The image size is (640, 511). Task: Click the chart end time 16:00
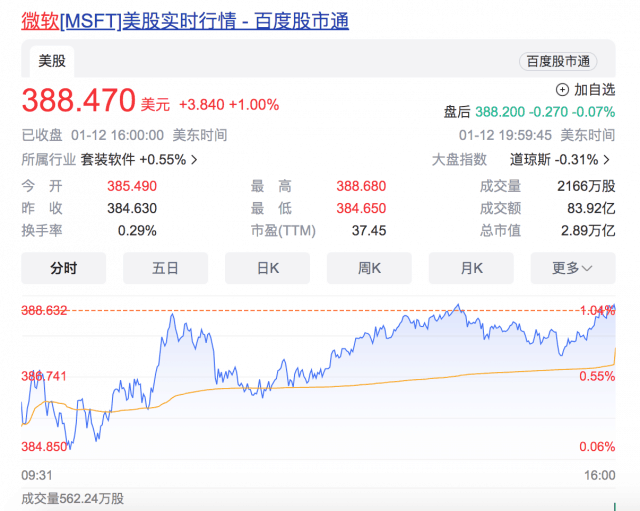[600, 475]
